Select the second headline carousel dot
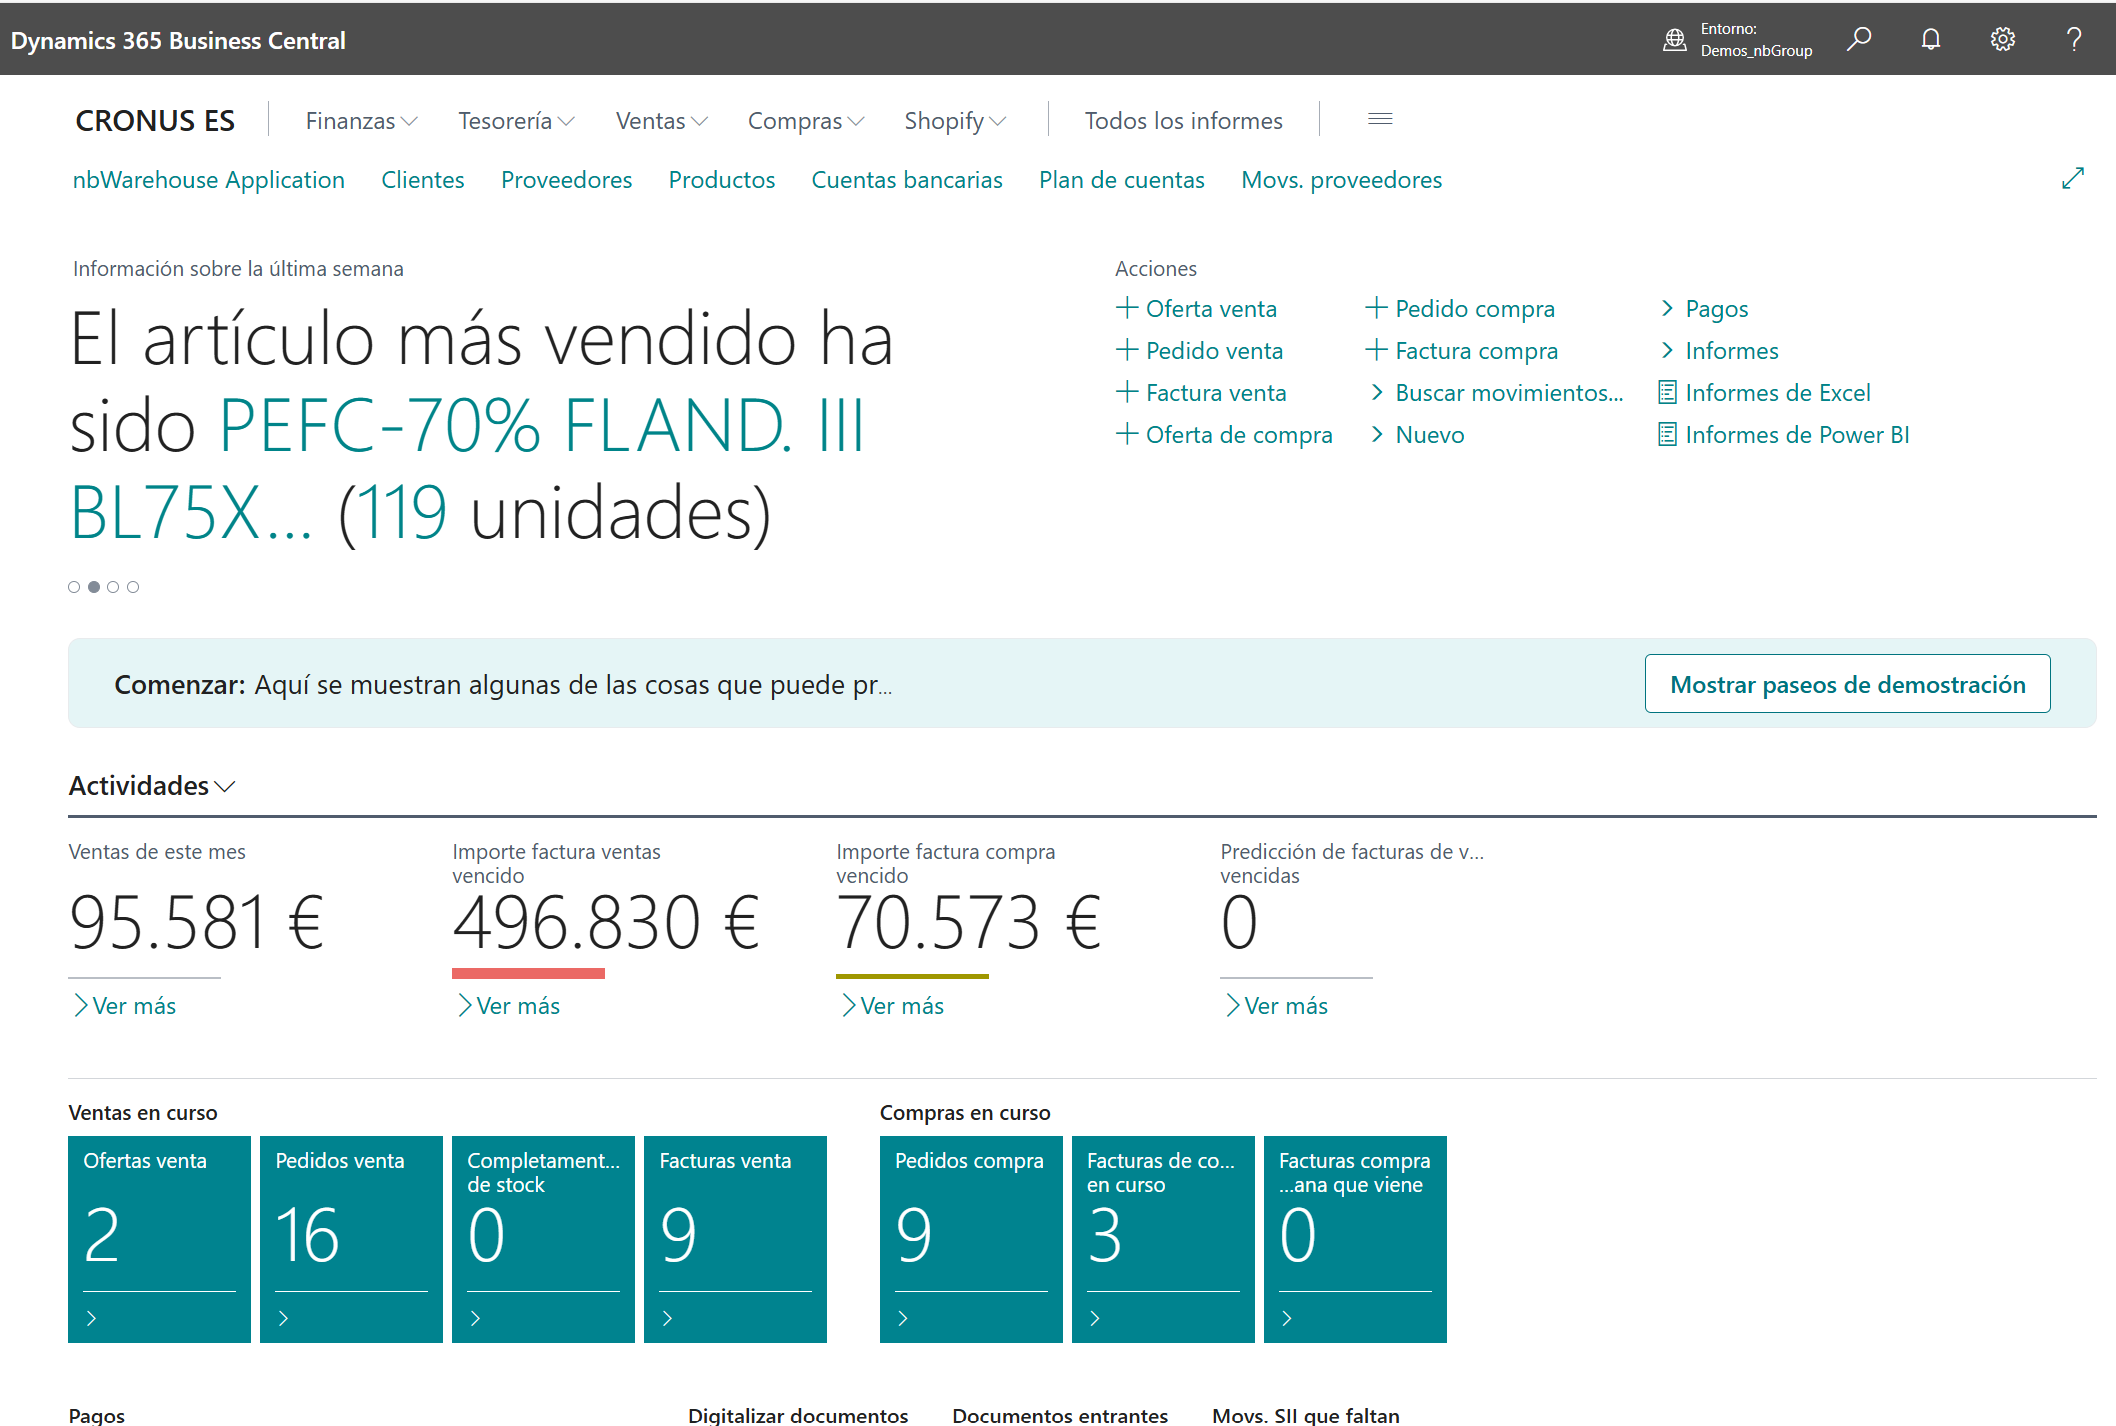Viewport: 2116px width, 1426px height. [94, 587]
